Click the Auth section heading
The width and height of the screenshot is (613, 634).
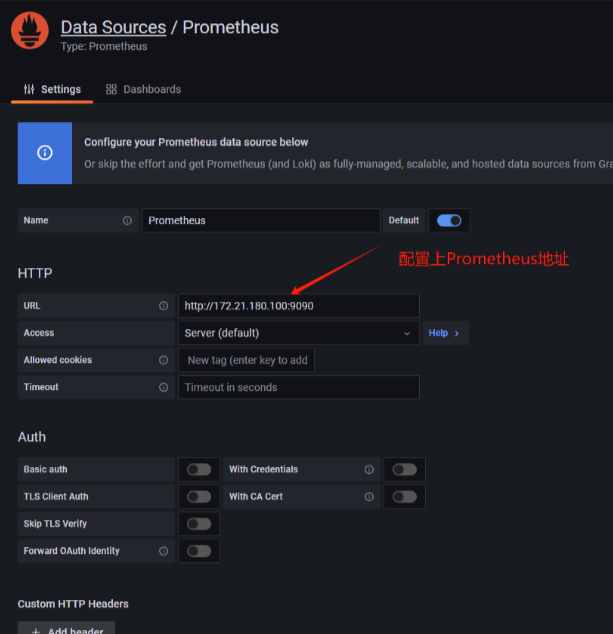(x=32, y=437)
